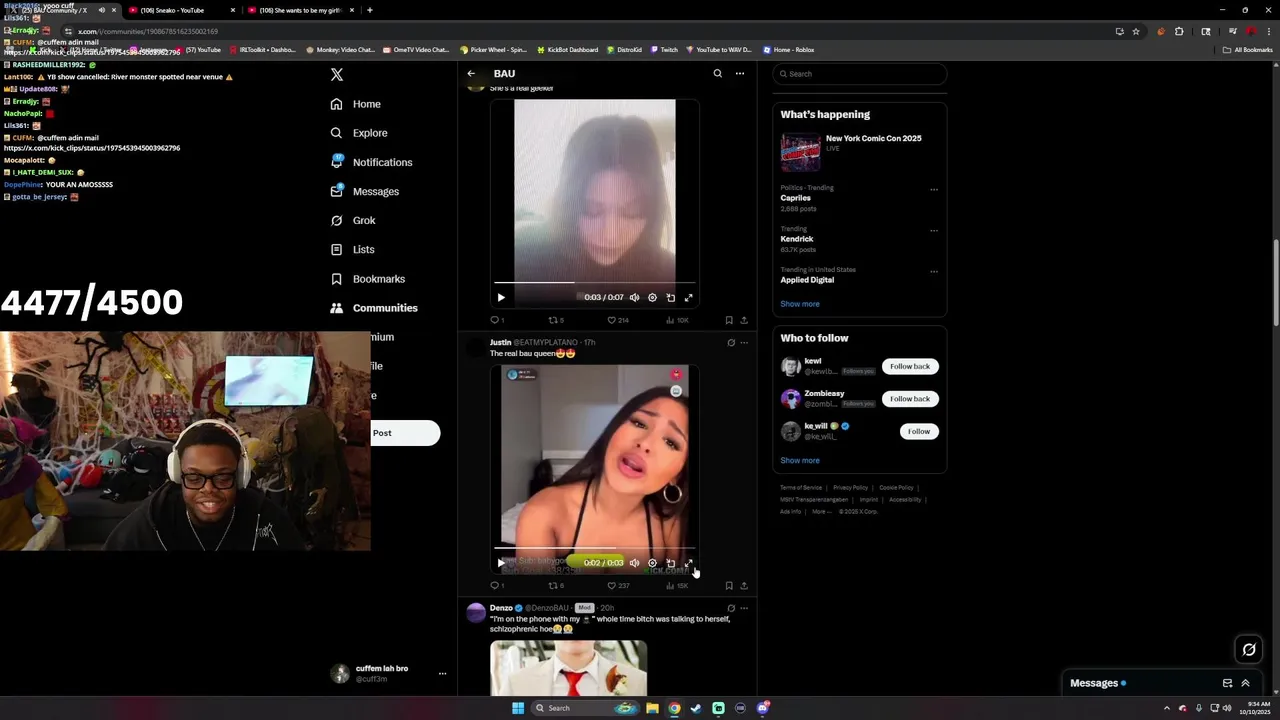Image resolution: width=1280 pixels, height=720 pixels.
Task: Play Justin's video (0:02 / 0:03)
Action: (x=501, y=563)
